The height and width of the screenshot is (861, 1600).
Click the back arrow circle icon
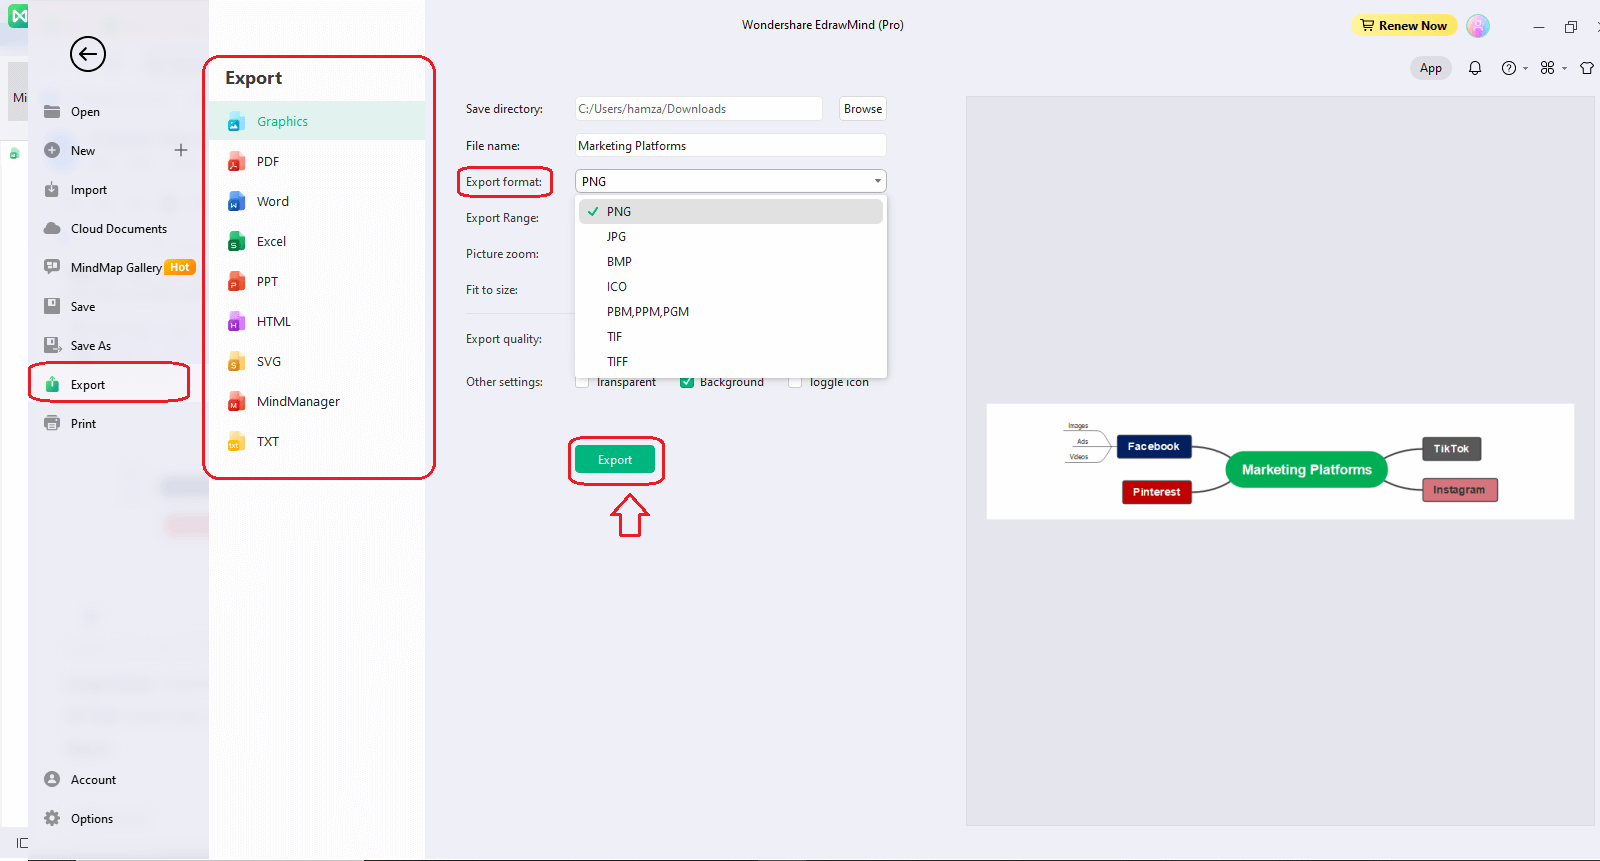88,54
